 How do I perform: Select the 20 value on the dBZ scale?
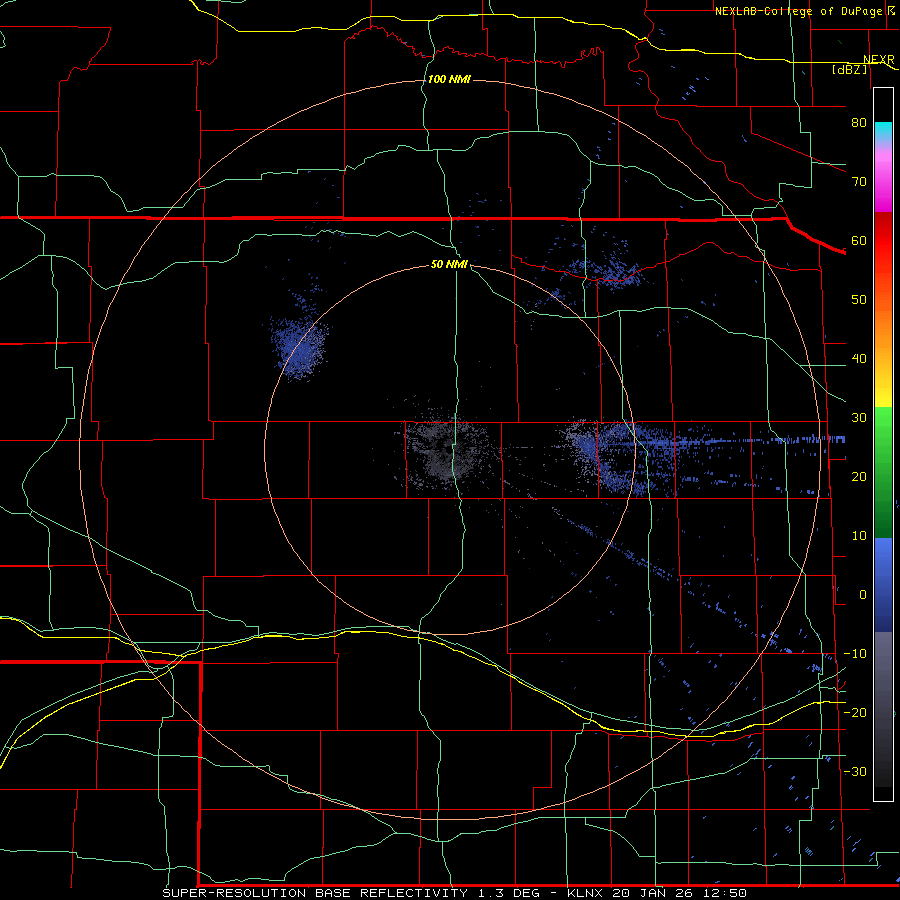click(859, 477)
